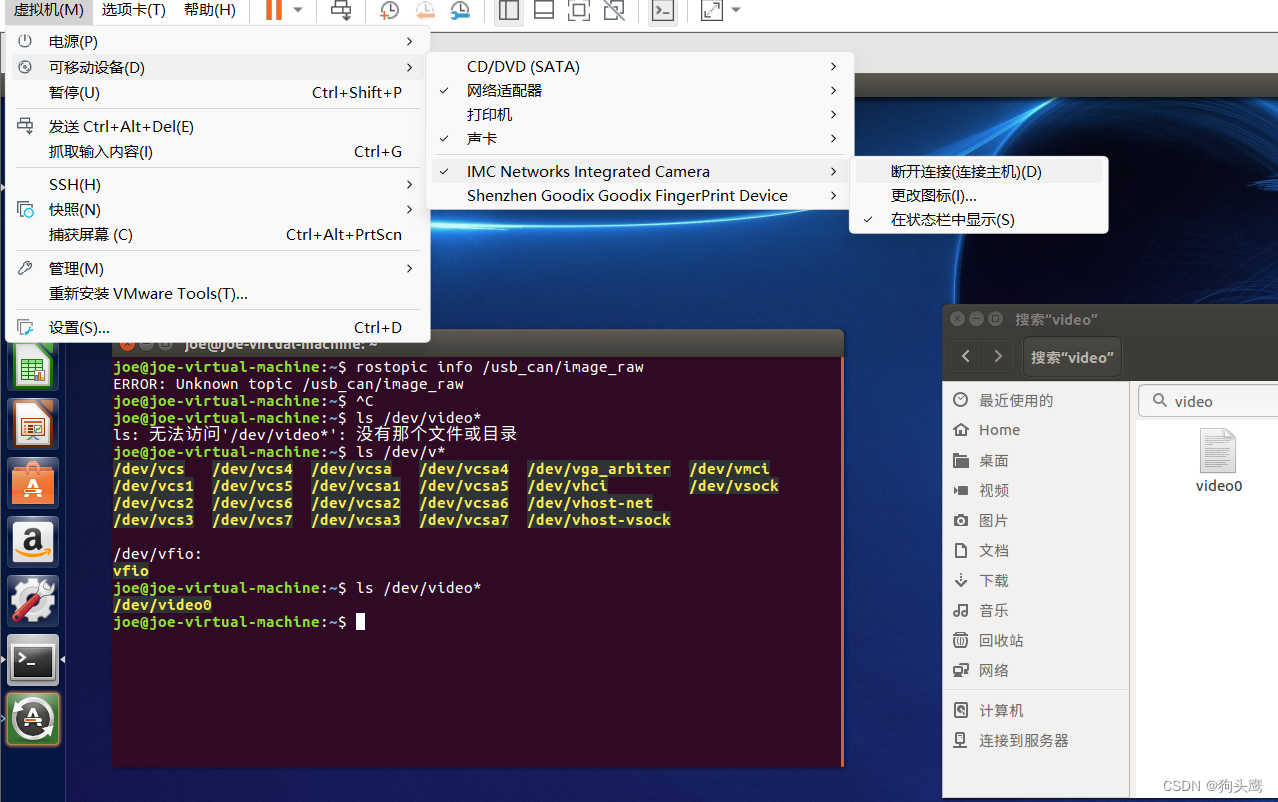
Task: Open the Amazon launcher icon
Action: [33, 542]
